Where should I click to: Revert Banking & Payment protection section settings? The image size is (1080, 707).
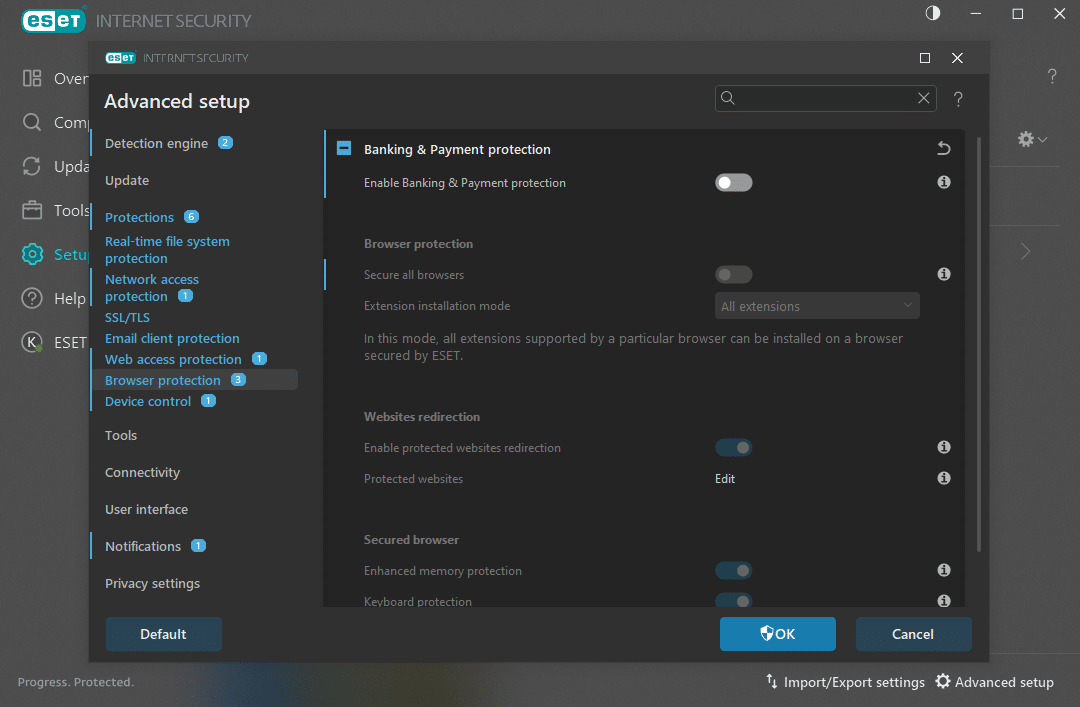click(944, 148)
